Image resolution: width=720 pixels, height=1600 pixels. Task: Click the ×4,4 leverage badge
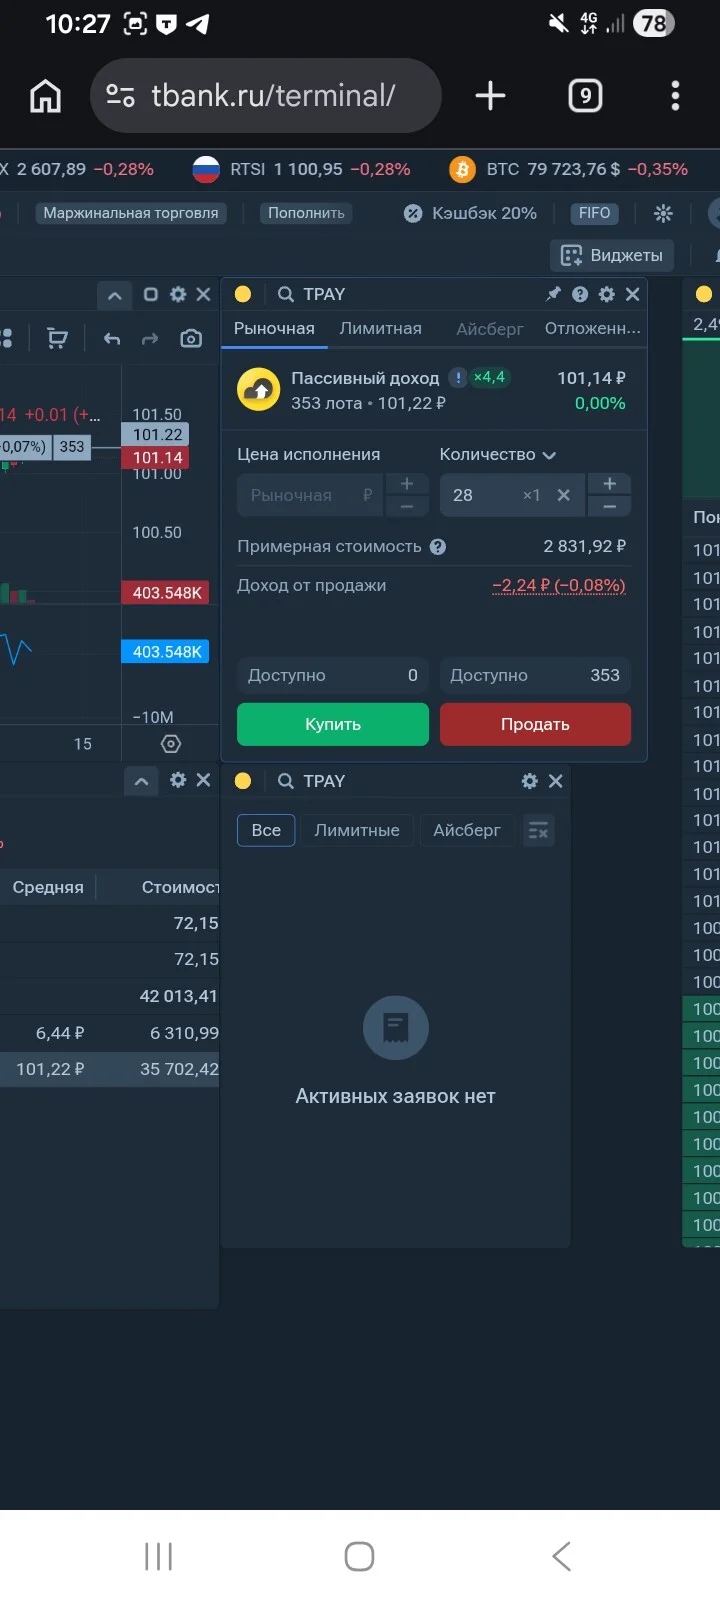pos(489,377)
